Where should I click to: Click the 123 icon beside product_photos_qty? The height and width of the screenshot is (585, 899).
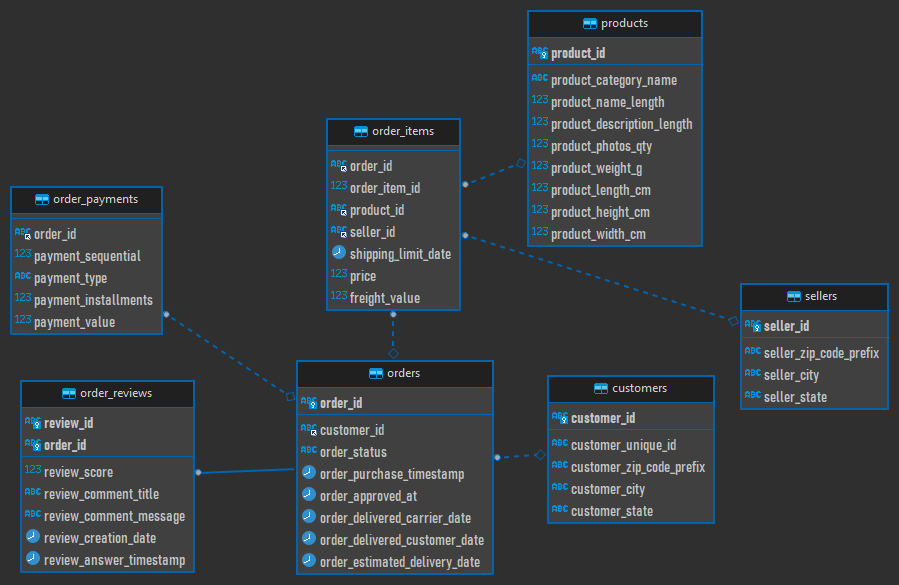[540, 145]
